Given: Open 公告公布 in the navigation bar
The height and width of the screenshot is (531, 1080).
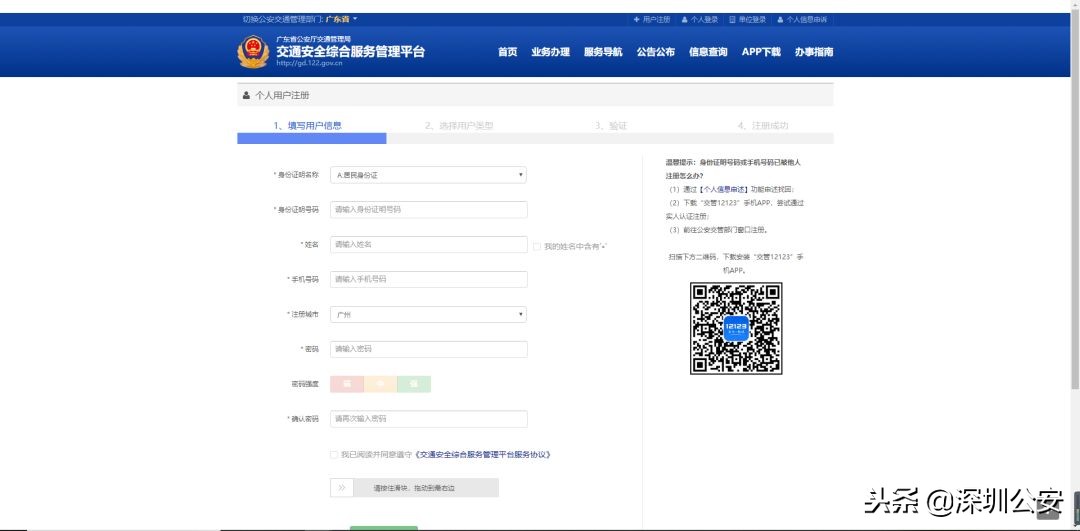Looking at the screenshot, I should [x=656, y=52].
